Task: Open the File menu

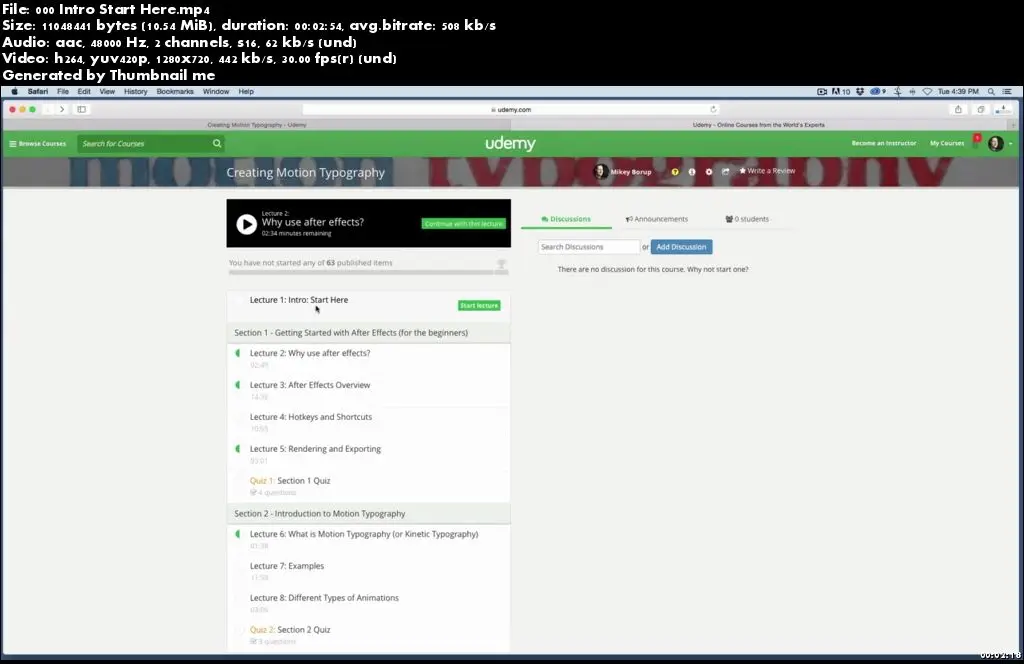Action: pos(63,91)
